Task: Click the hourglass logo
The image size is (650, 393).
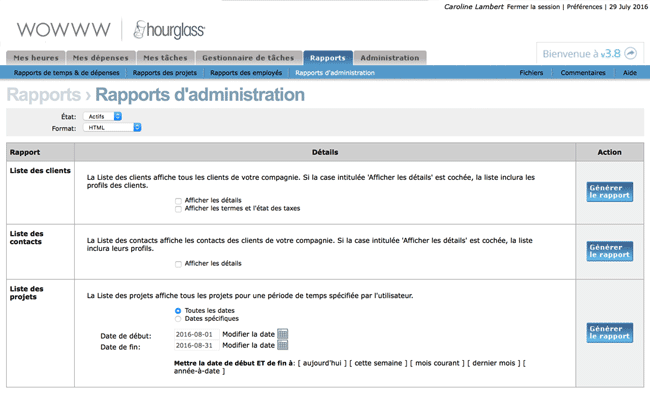Action: tap(169, 30)
